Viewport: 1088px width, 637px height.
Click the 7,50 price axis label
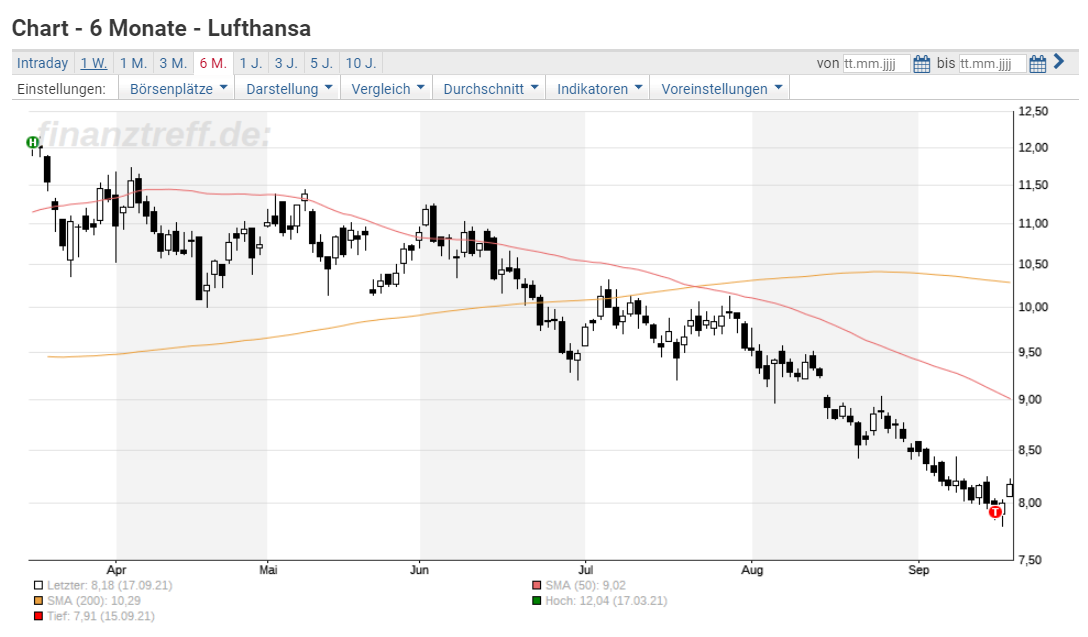[x=1030, y=560]
